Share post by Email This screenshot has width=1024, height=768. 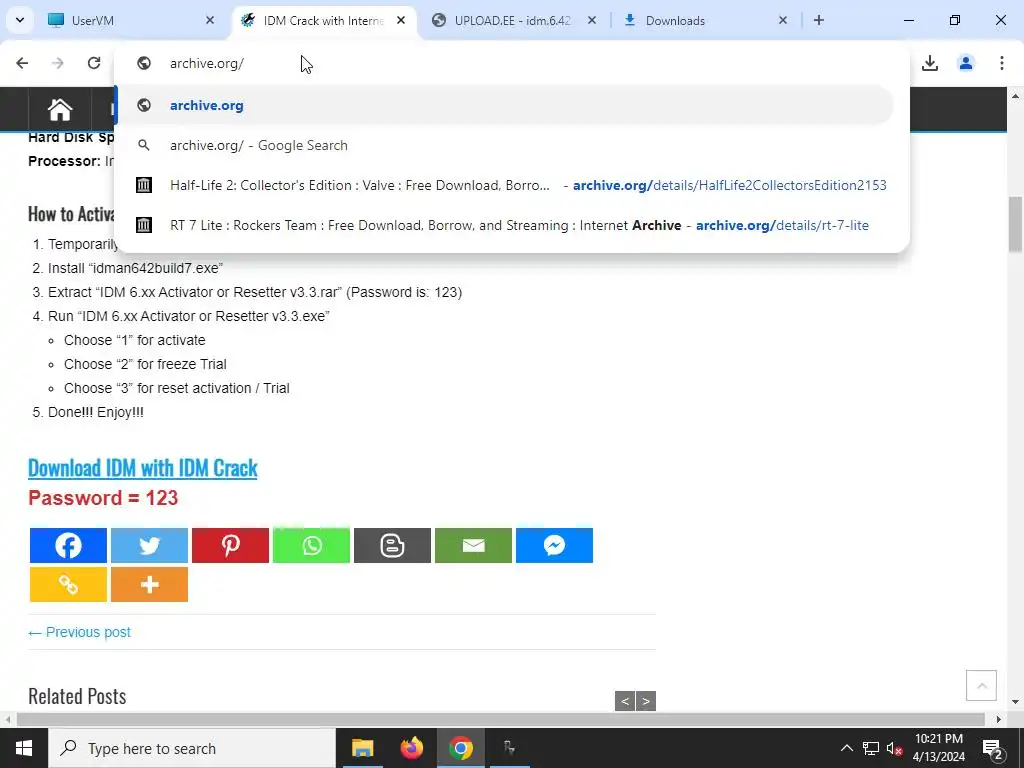click(473, 545)
